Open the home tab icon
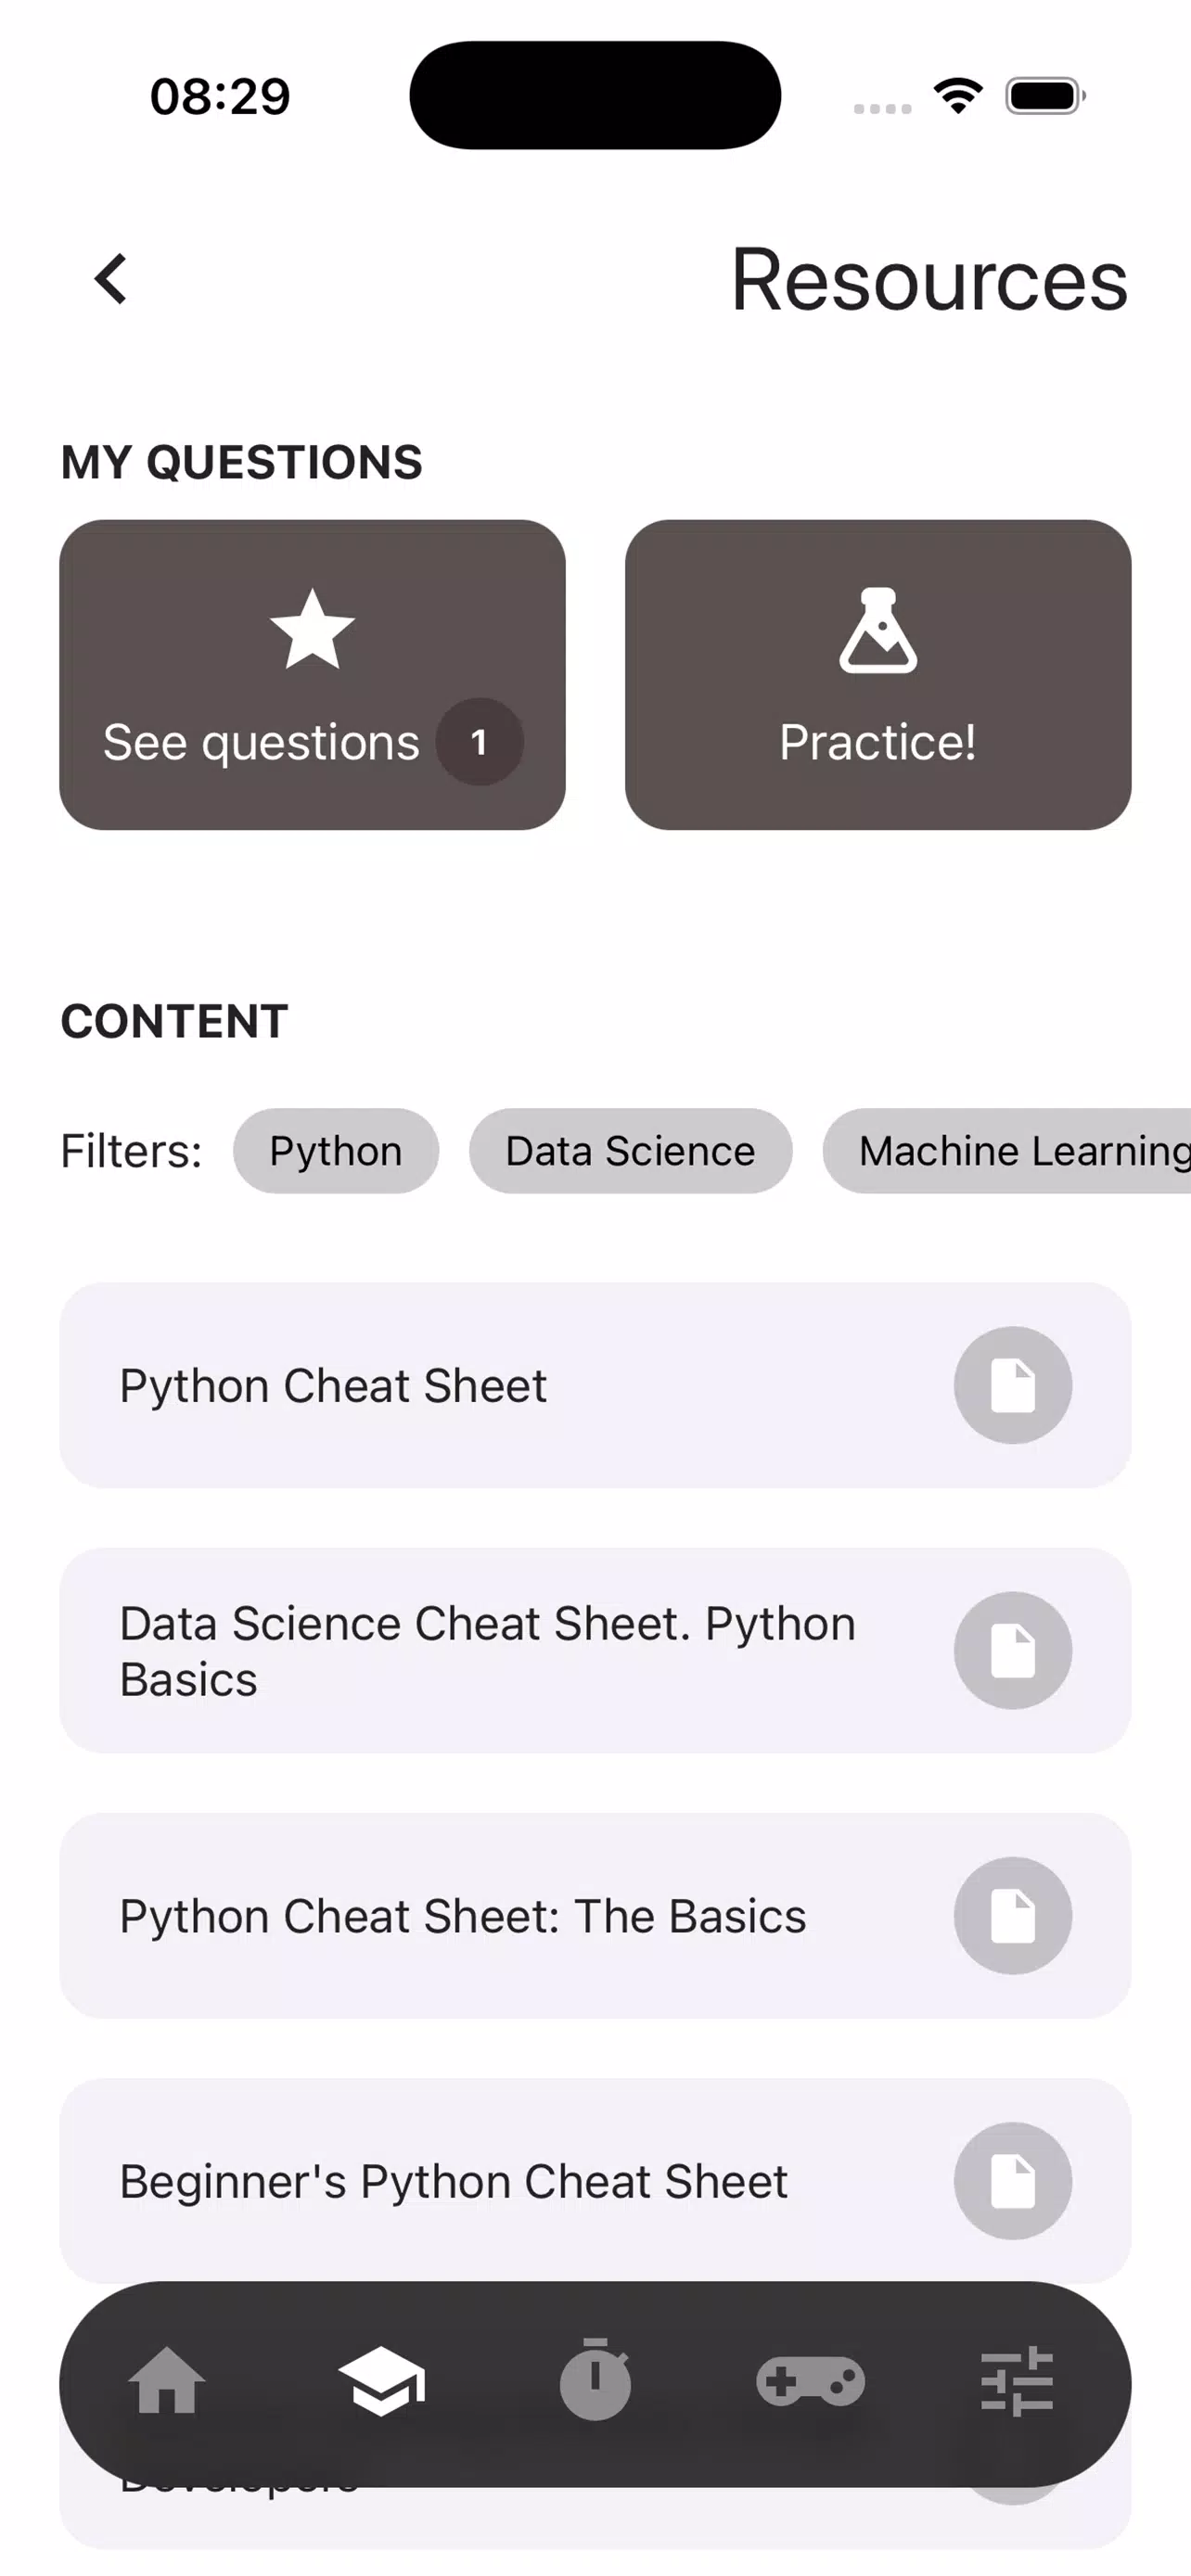The image size is (1191, 2576). pyautogui.click(x=167, y=2381)
